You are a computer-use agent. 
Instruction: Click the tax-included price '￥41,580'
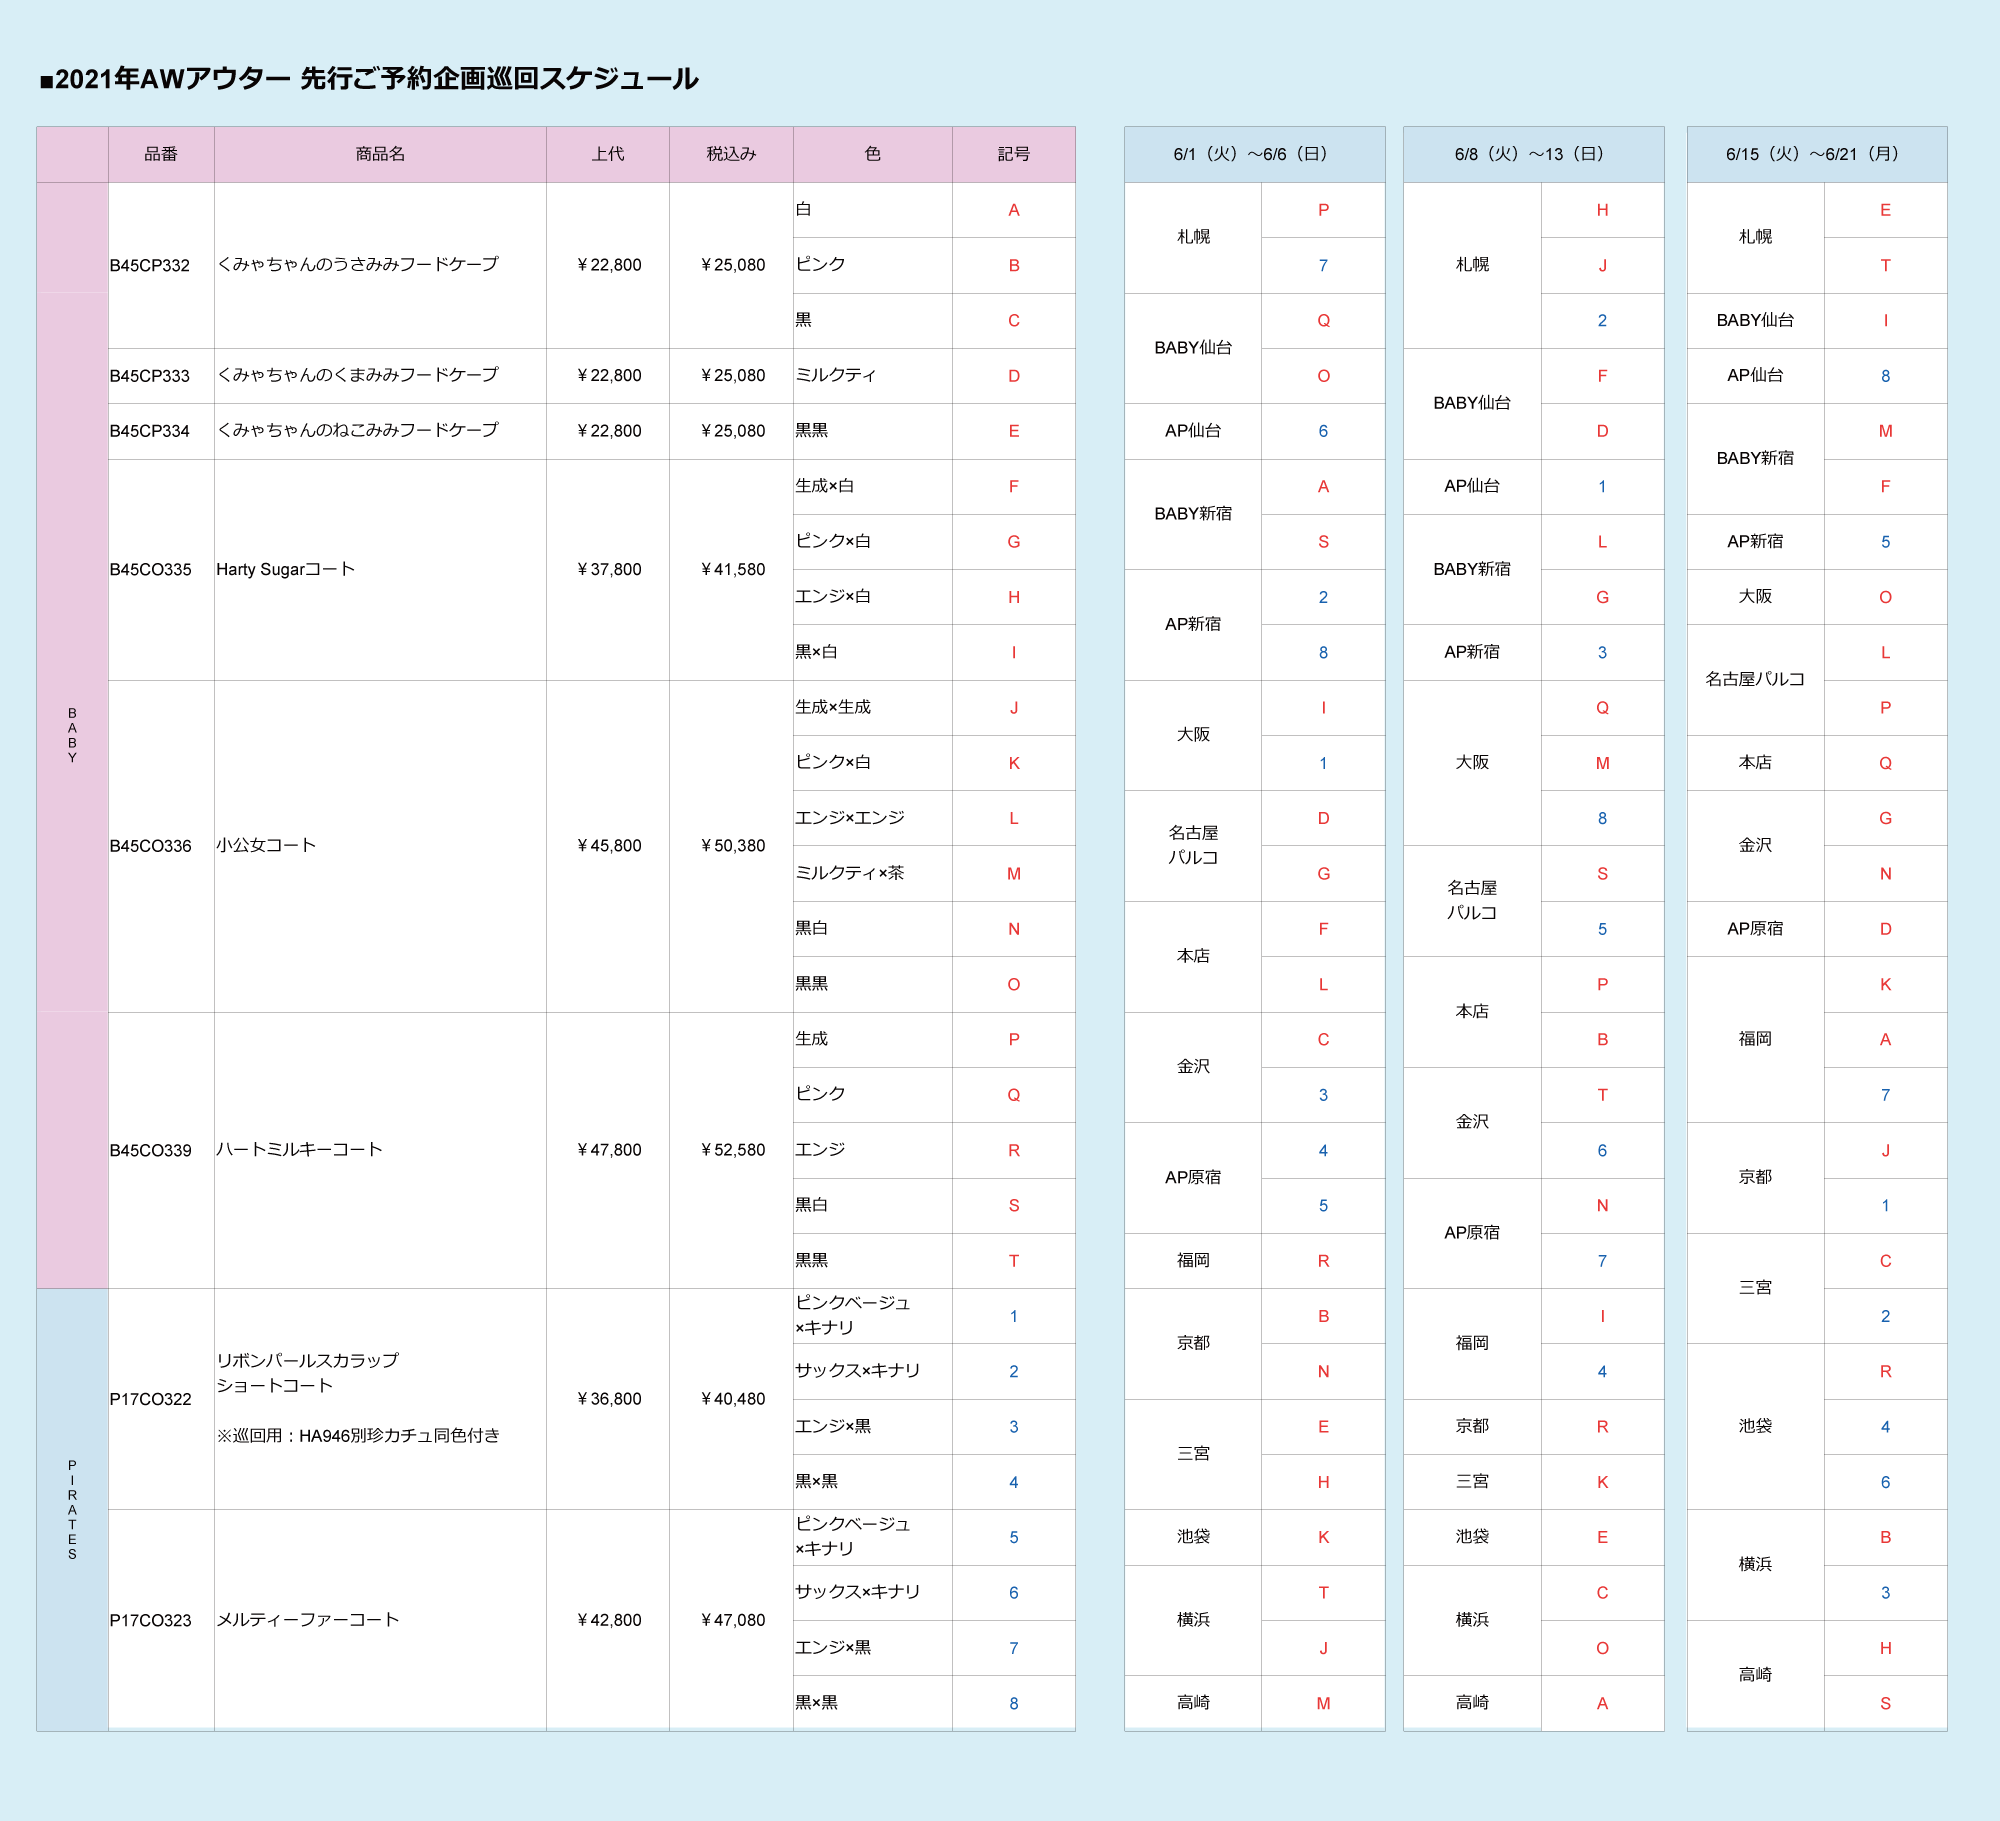click(732, 569)
